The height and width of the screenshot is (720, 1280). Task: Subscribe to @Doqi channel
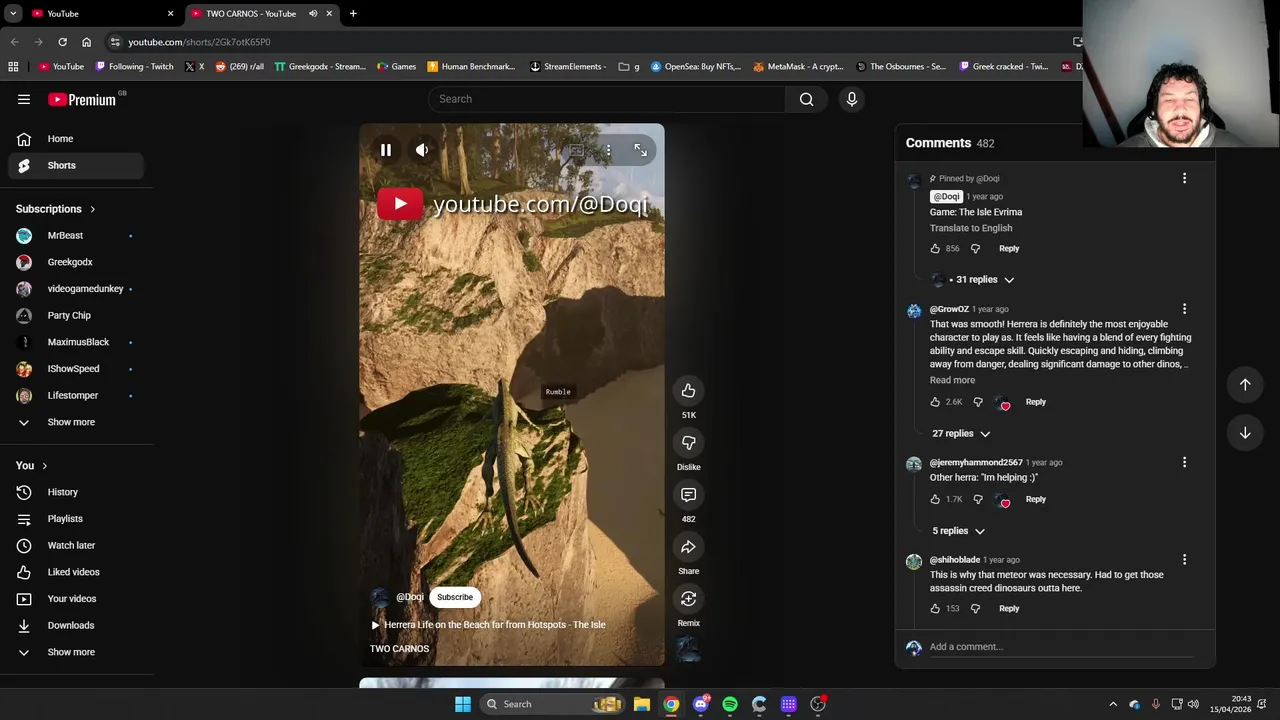coord(455,597)
